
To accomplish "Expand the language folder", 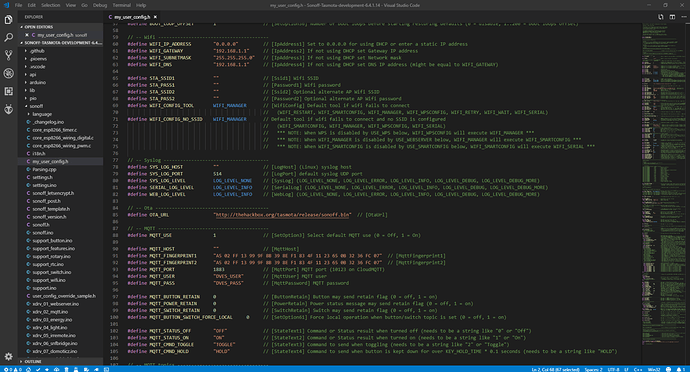I will [42, 114].
